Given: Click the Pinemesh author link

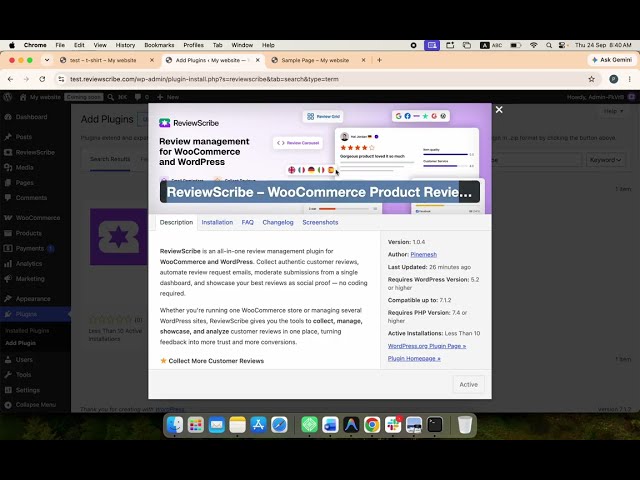Looking at the screenshot, I should (424, 254).
